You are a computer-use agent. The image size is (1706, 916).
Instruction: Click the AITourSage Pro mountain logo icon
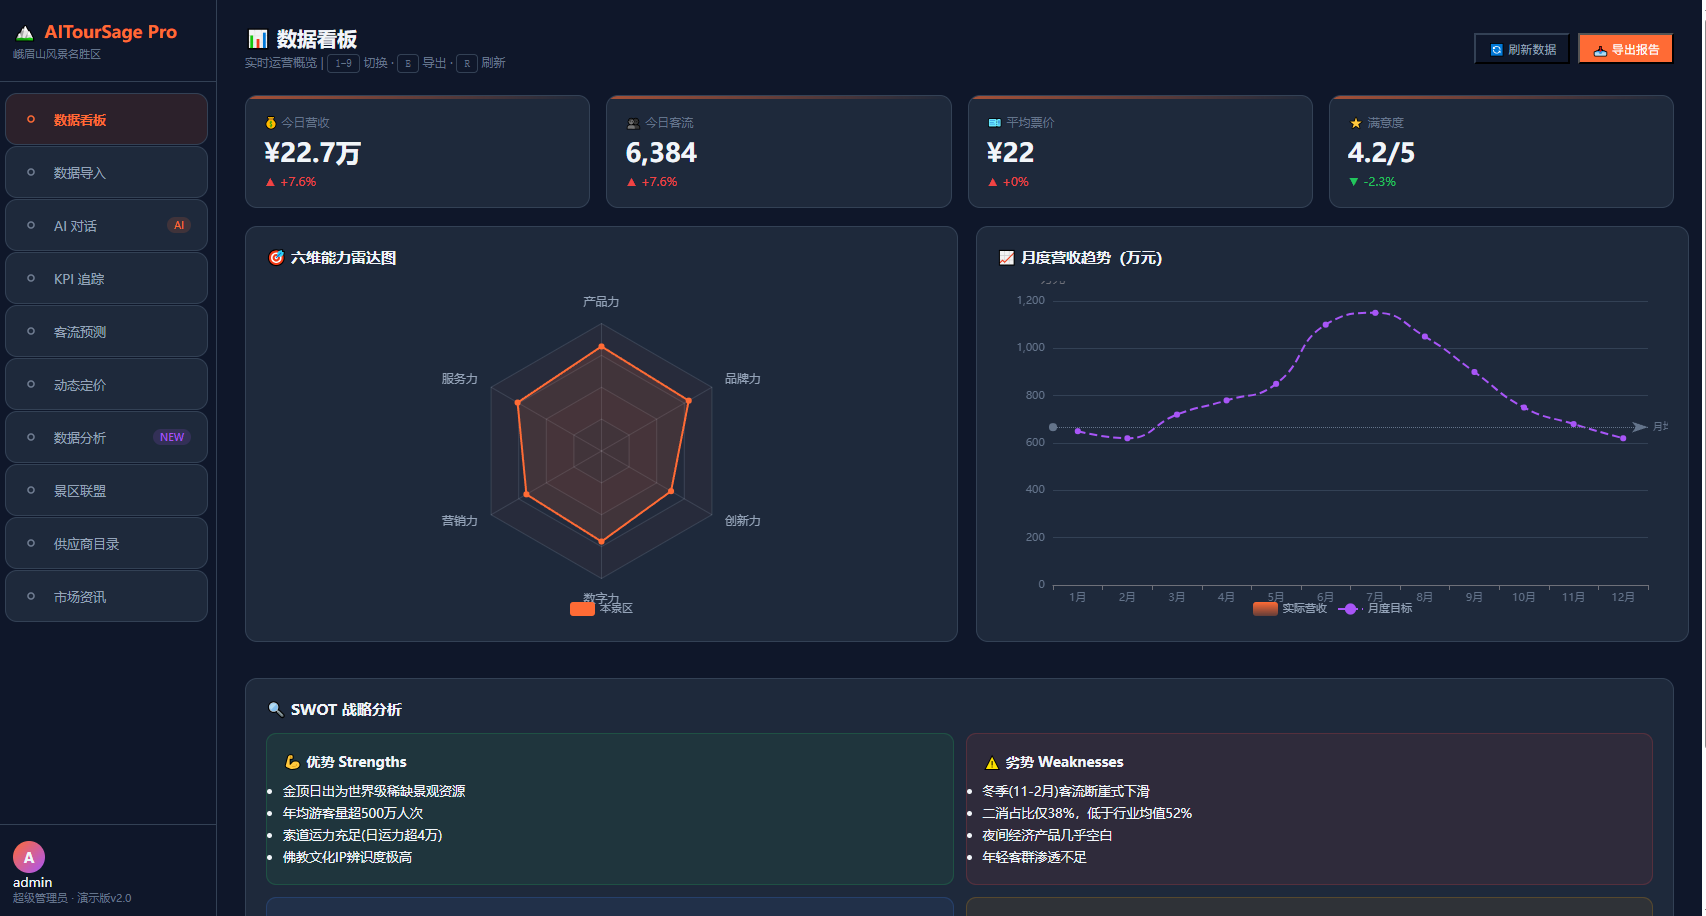25,33
